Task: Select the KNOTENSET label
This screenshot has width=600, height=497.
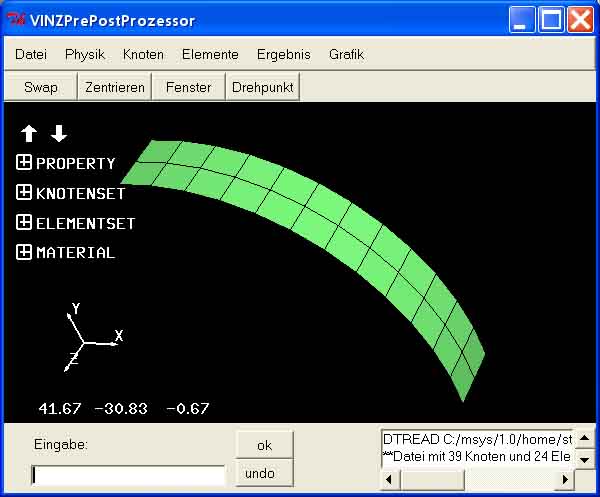Action: click(x=80, y=193)
